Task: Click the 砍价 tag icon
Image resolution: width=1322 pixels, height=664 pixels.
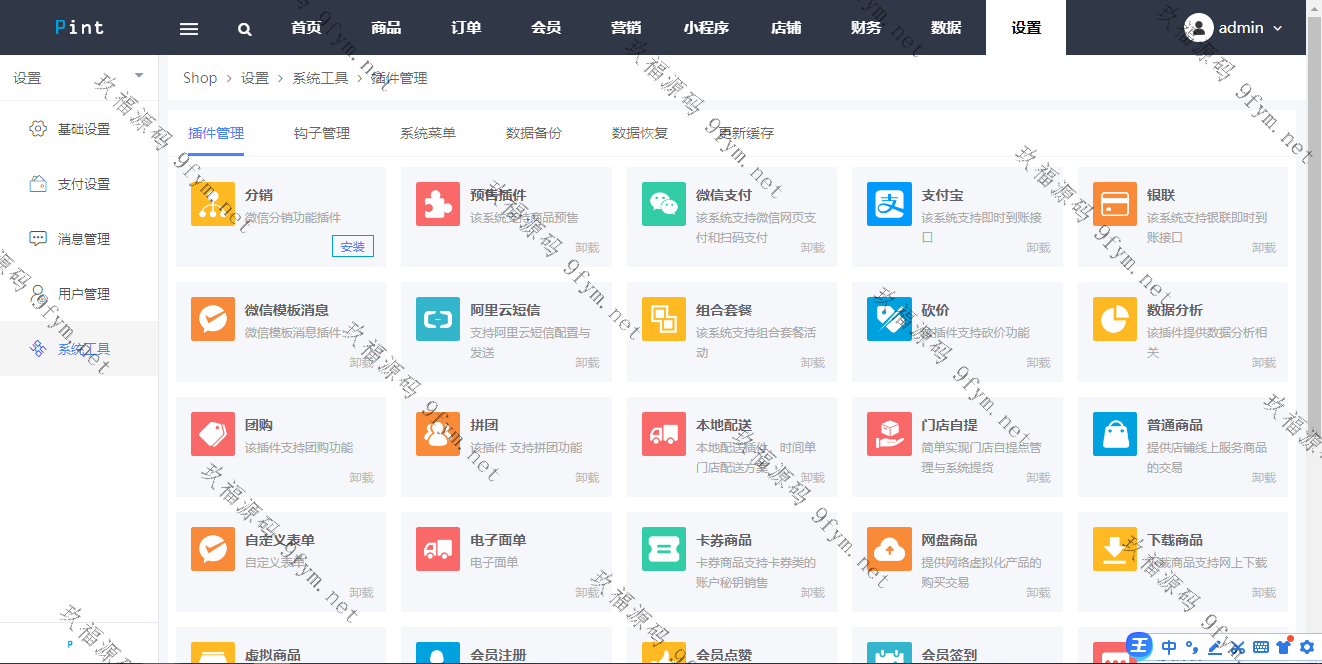Action: [x=889, y=319]
